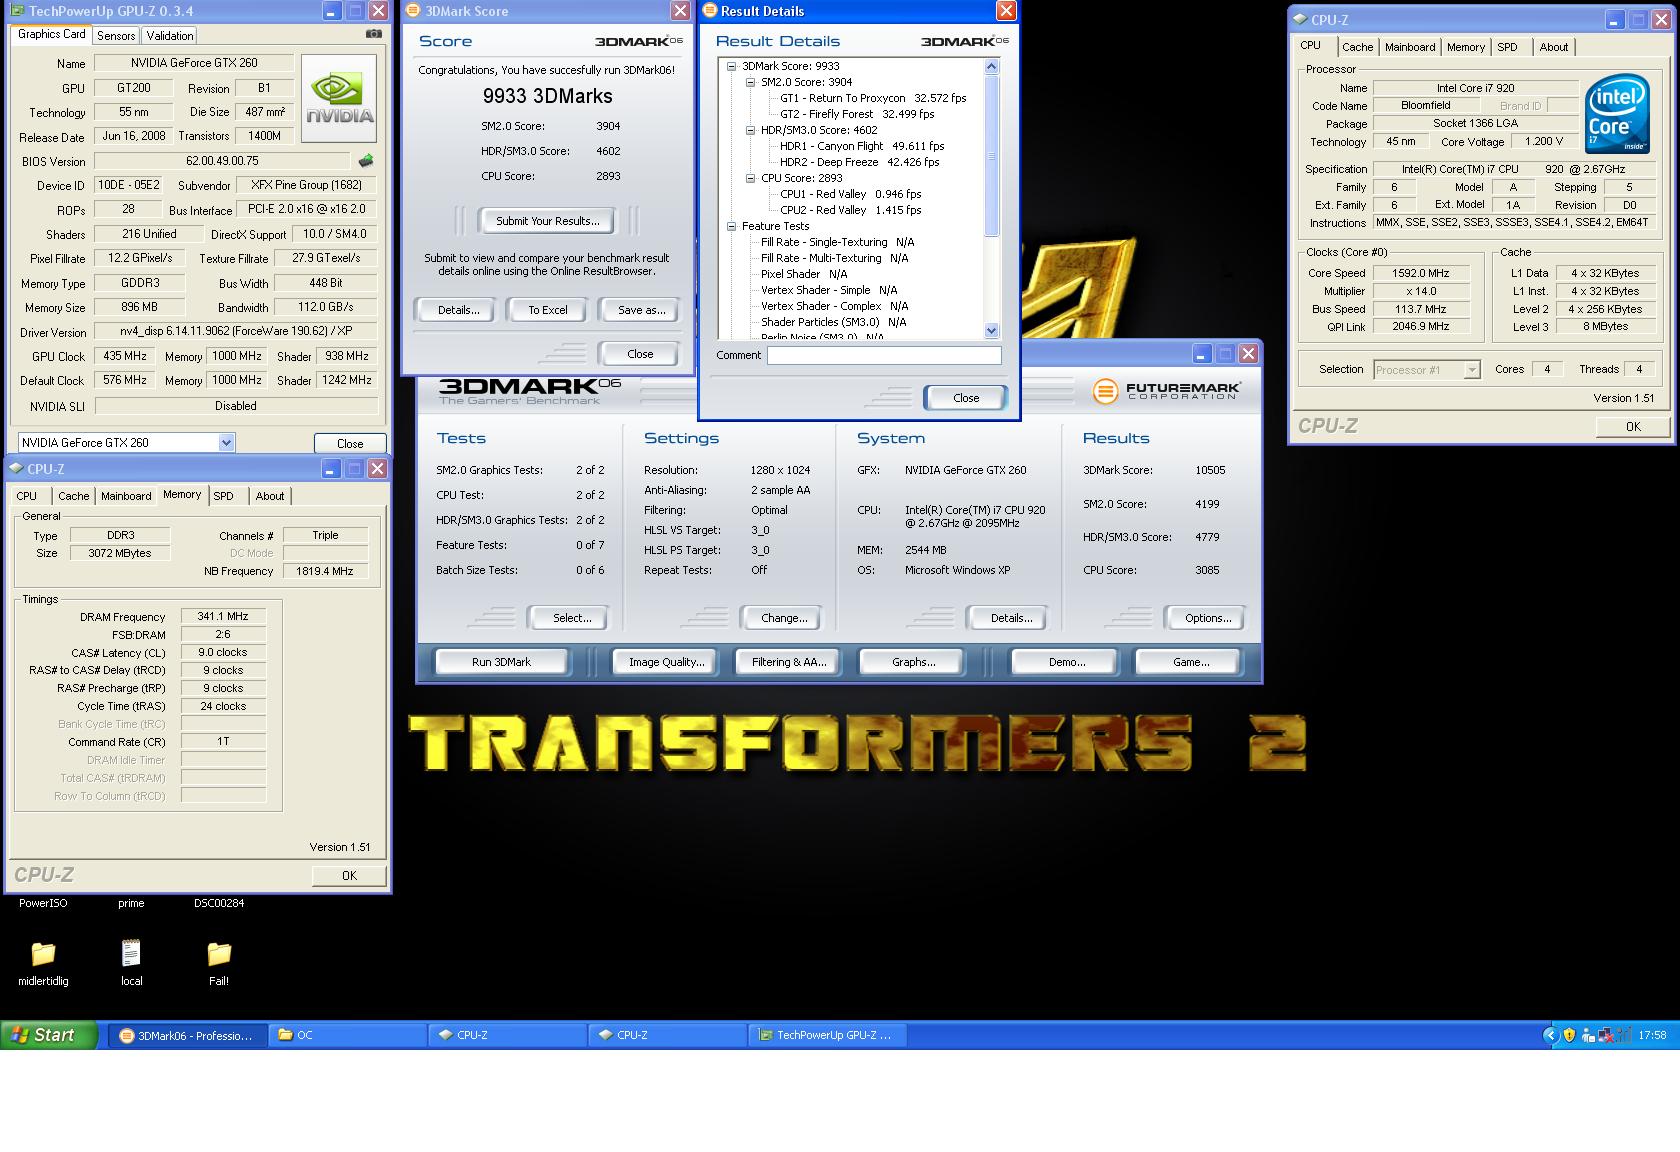Open Cache tab in left CPU-Z window

click(x=73, y=496)
